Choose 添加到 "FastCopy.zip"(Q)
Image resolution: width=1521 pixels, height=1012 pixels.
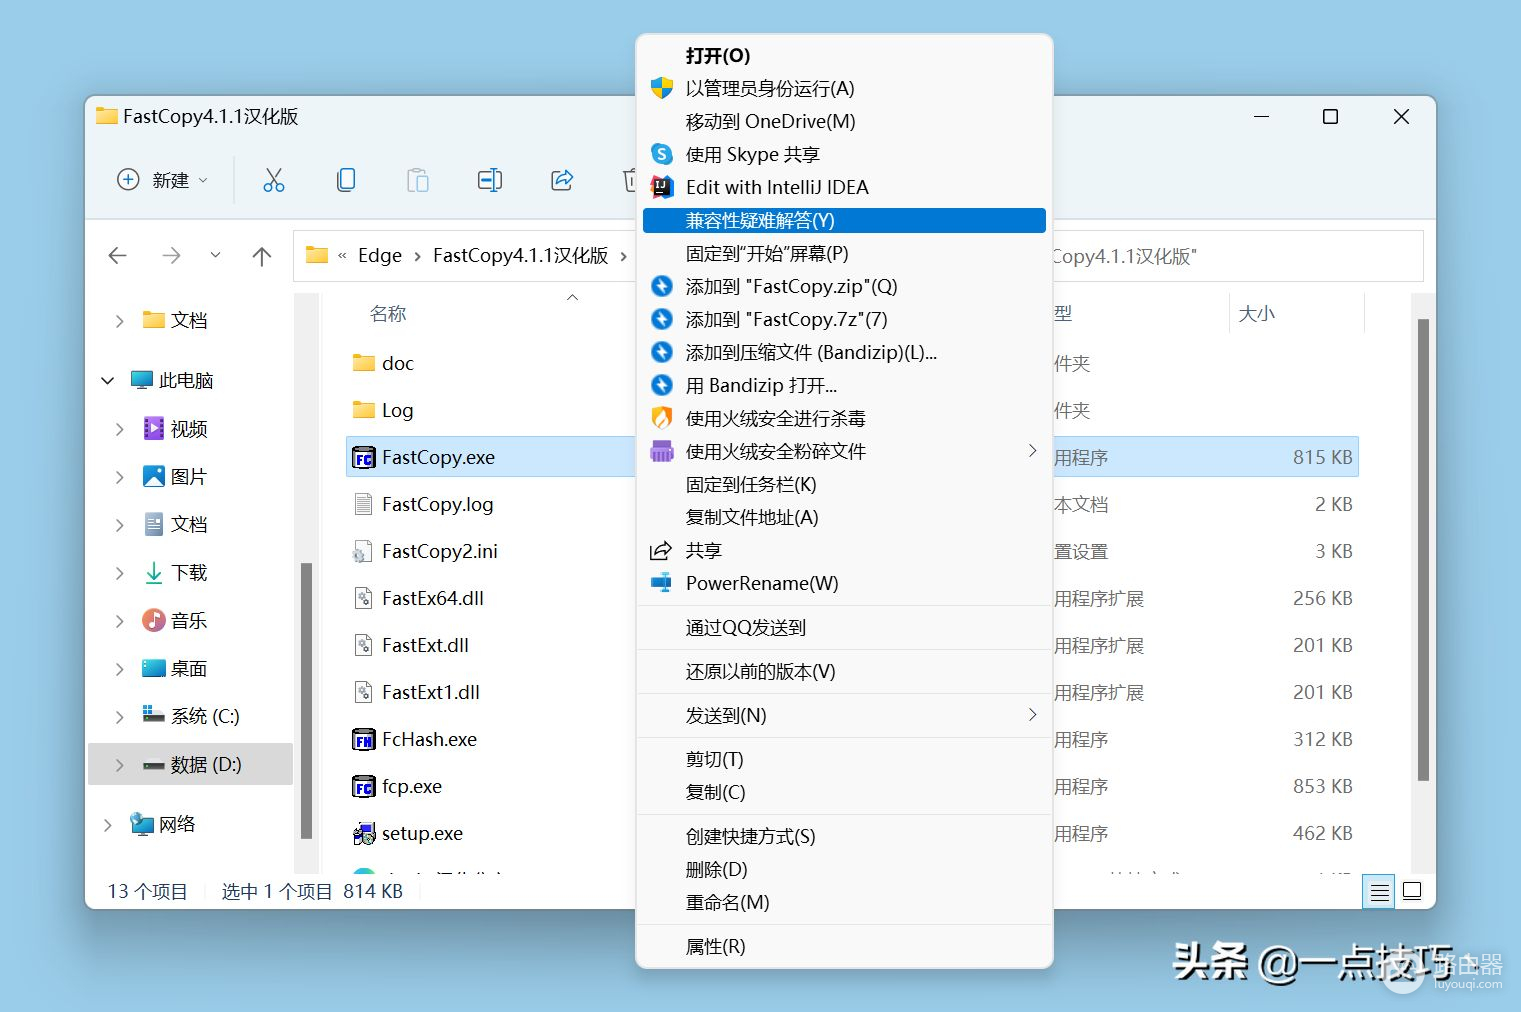coord(844,287)
